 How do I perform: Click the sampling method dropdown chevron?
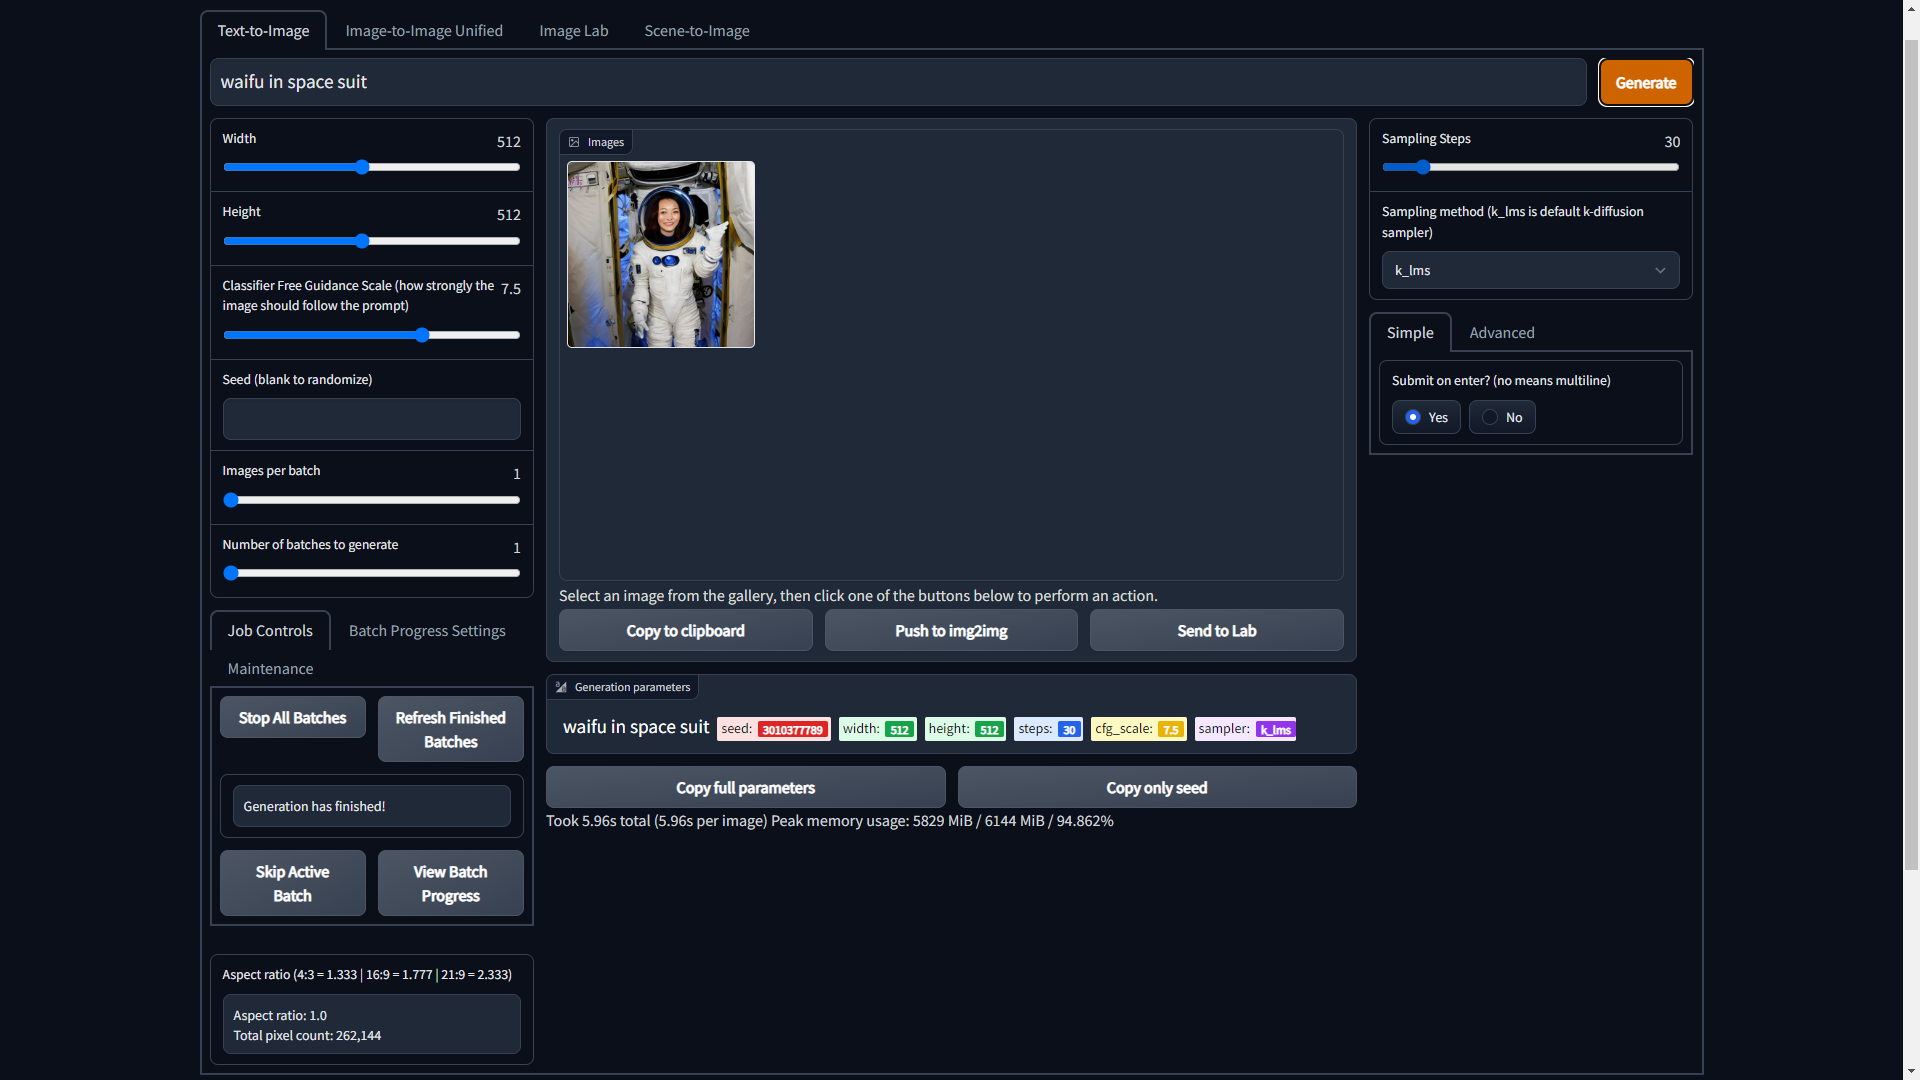[x=1660, y=270]
